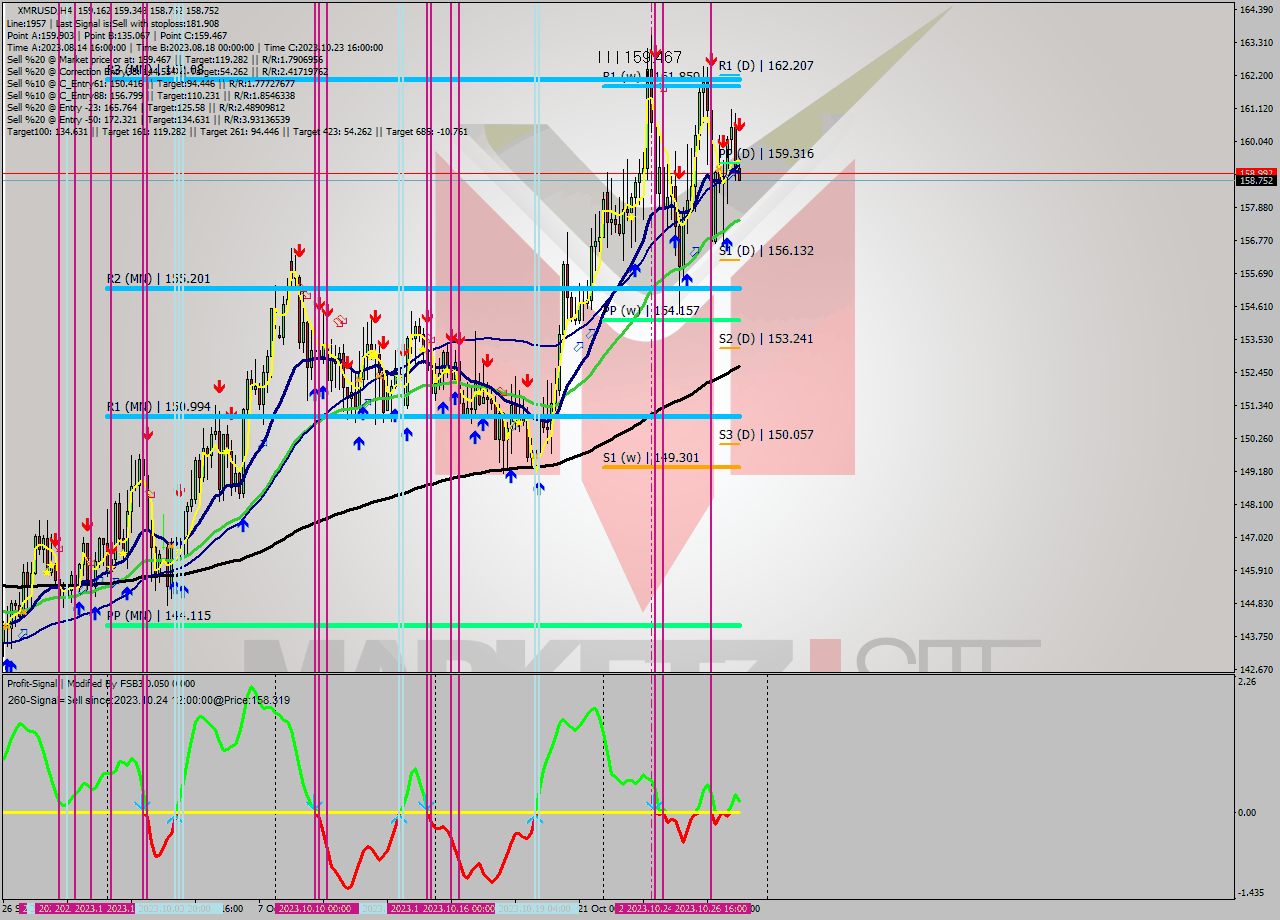Click the 'PP (D) | 159.316' pivot label
Viewport: 1280px width, 920px height.
coord(765,154)
